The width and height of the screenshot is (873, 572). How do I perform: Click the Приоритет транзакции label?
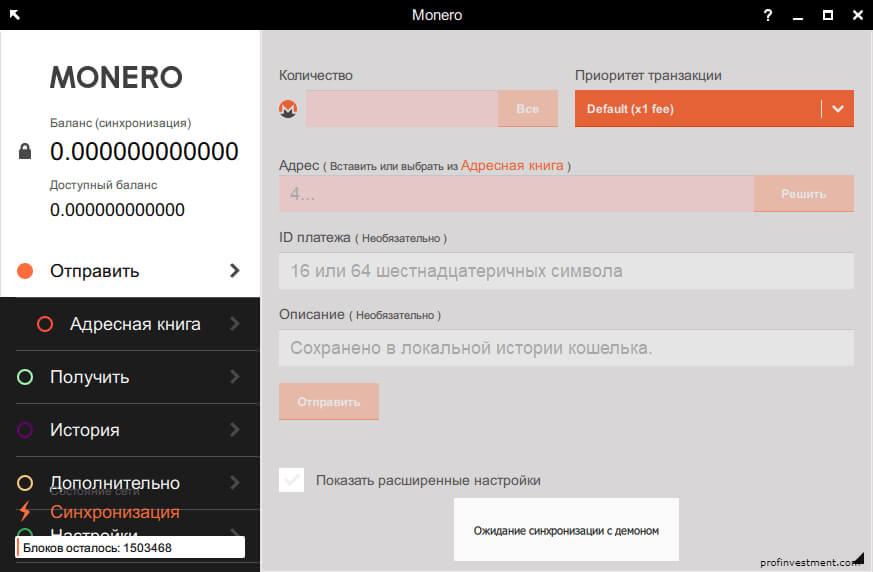[648, 75]
